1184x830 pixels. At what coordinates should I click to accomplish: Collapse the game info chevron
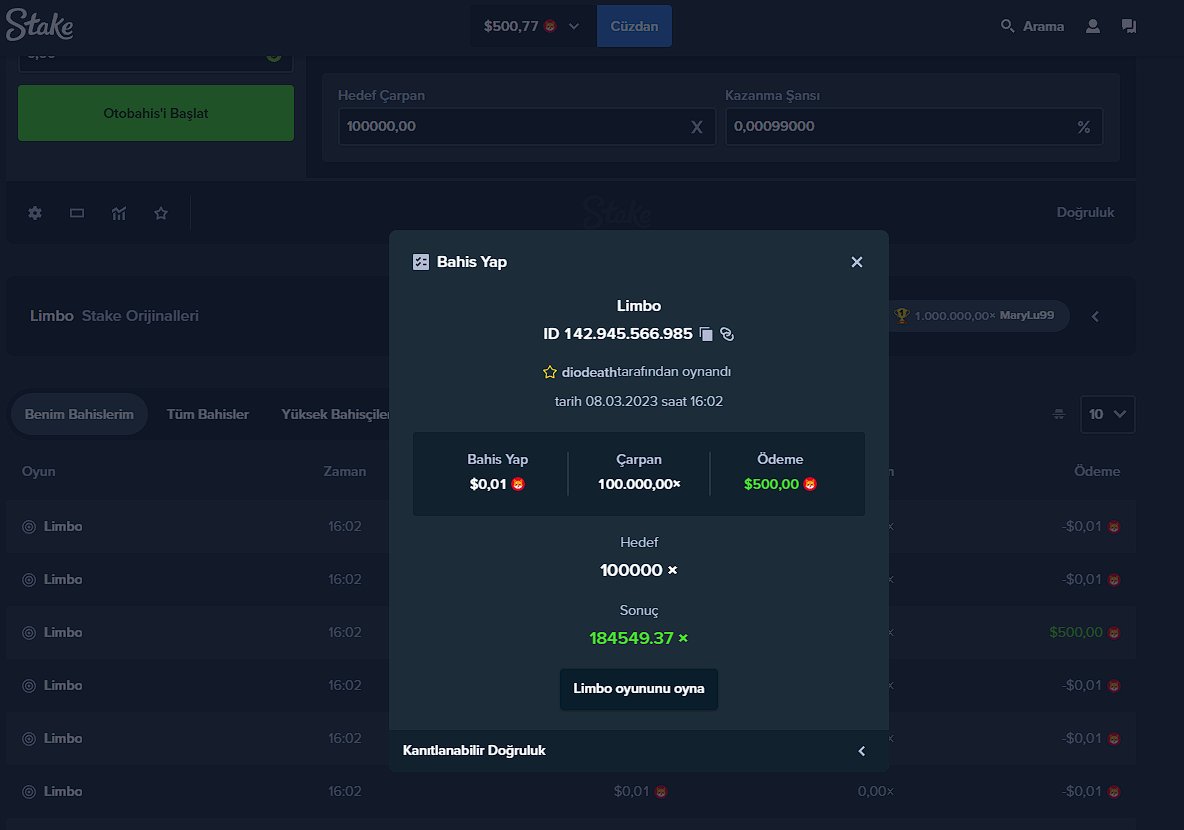pyautogui.click(x=1095, y=316)
